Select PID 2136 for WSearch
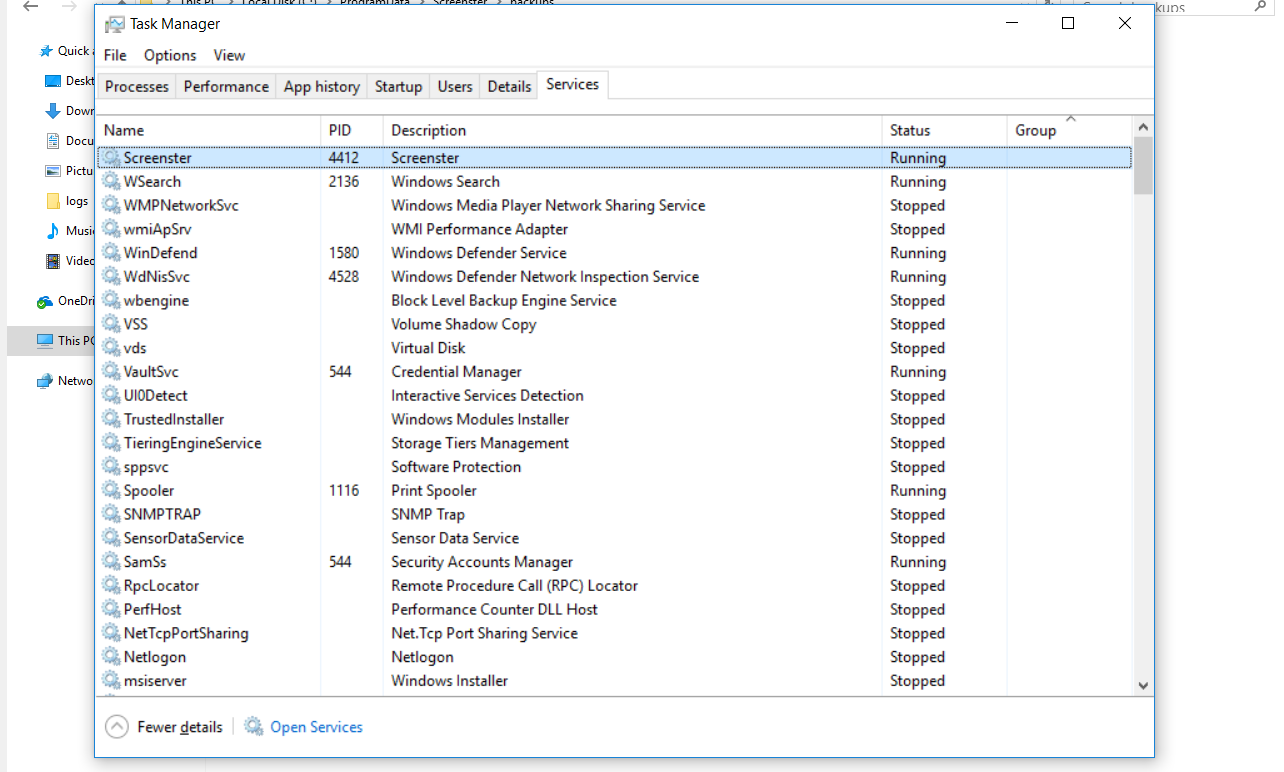The width and height of the screenshot is (1284, 772). tap(344, 181)
